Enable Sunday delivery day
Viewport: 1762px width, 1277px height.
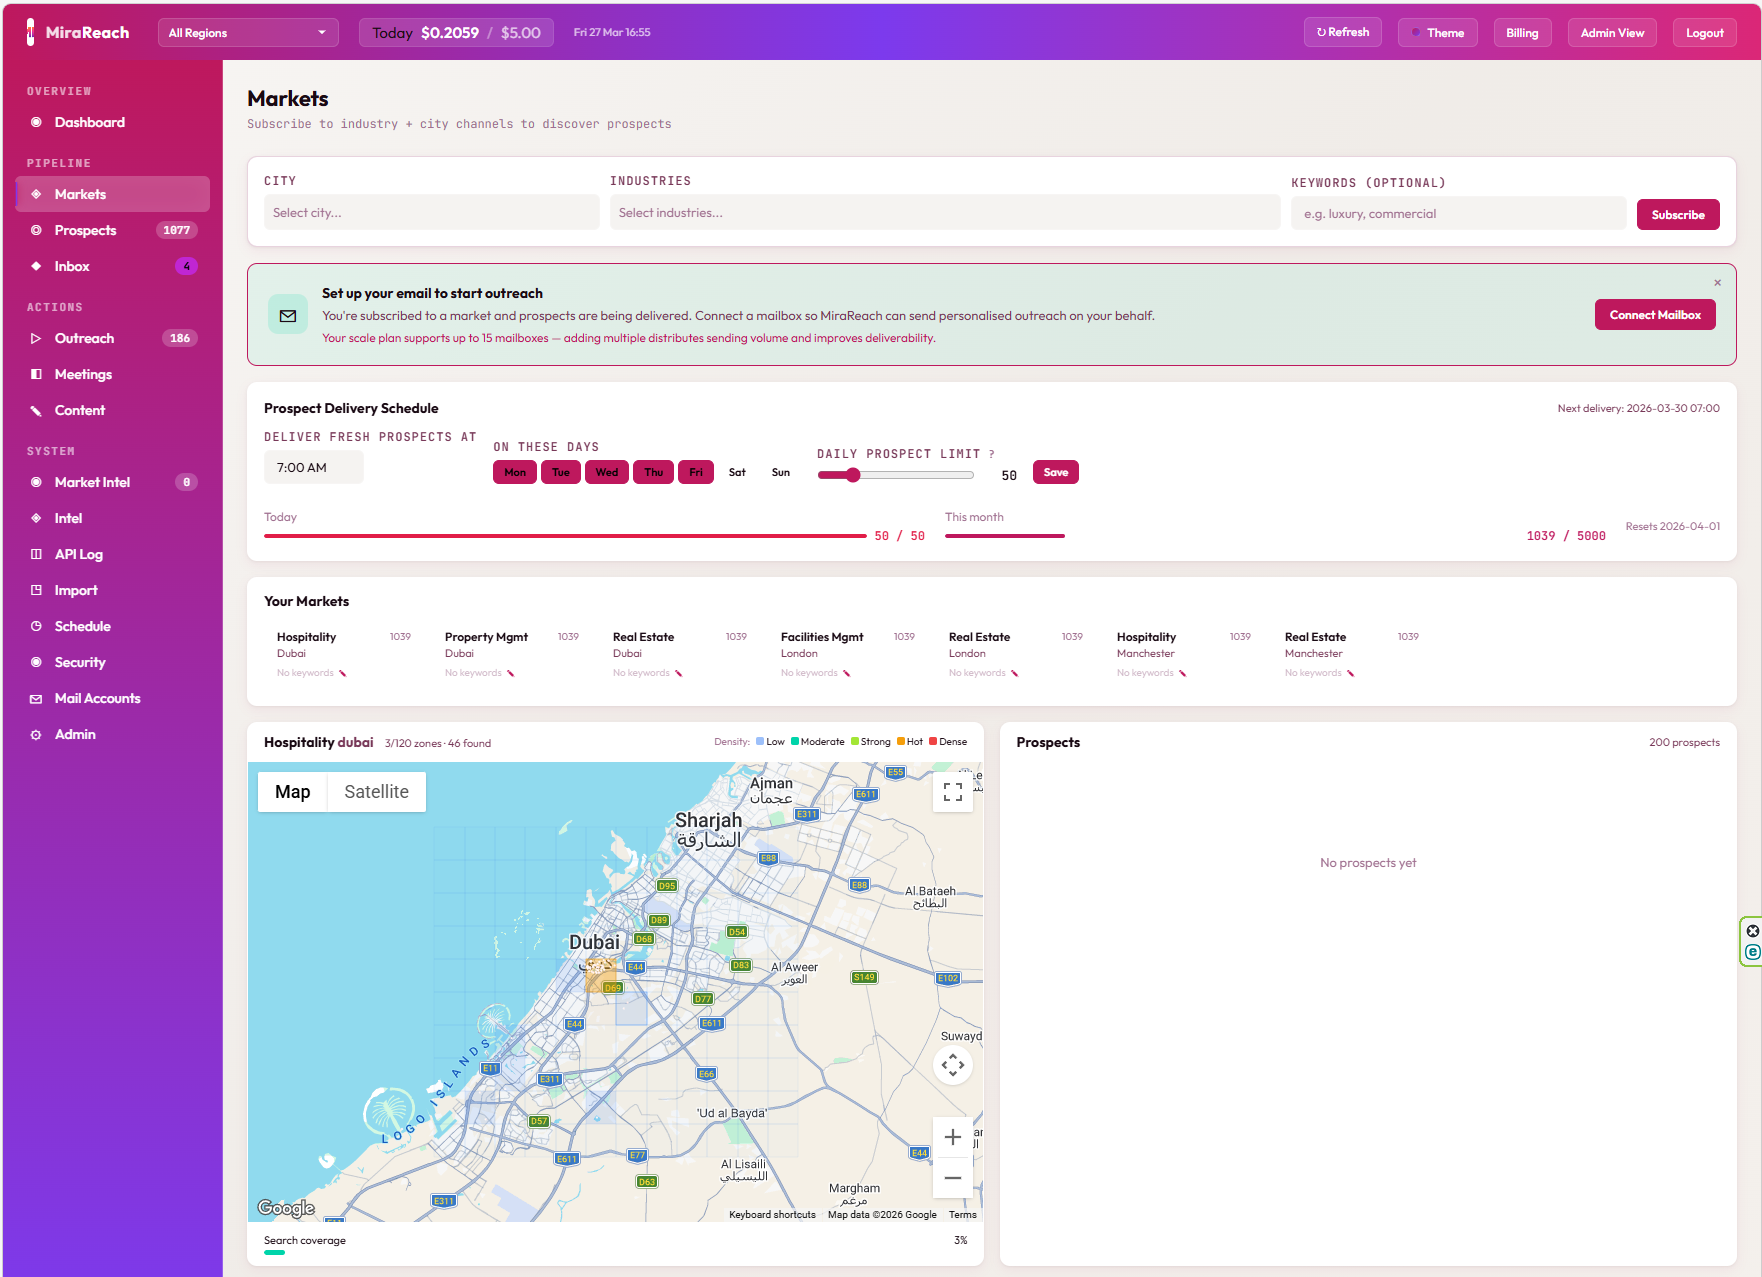pos(780,472)
